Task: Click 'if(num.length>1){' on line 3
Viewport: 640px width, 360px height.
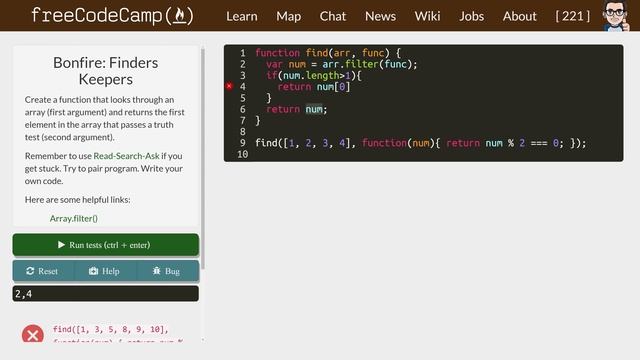Action: (x=313, y=76)
